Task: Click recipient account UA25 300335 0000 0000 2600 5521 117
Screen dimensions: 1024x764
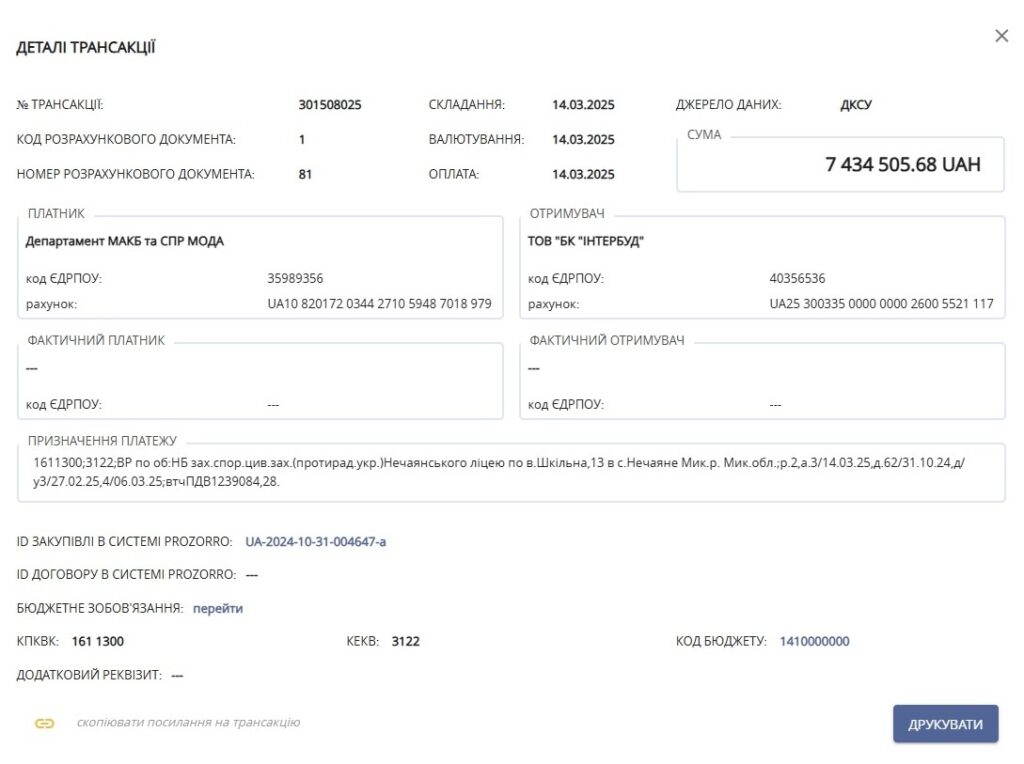Action: click(x=882, y=304)
